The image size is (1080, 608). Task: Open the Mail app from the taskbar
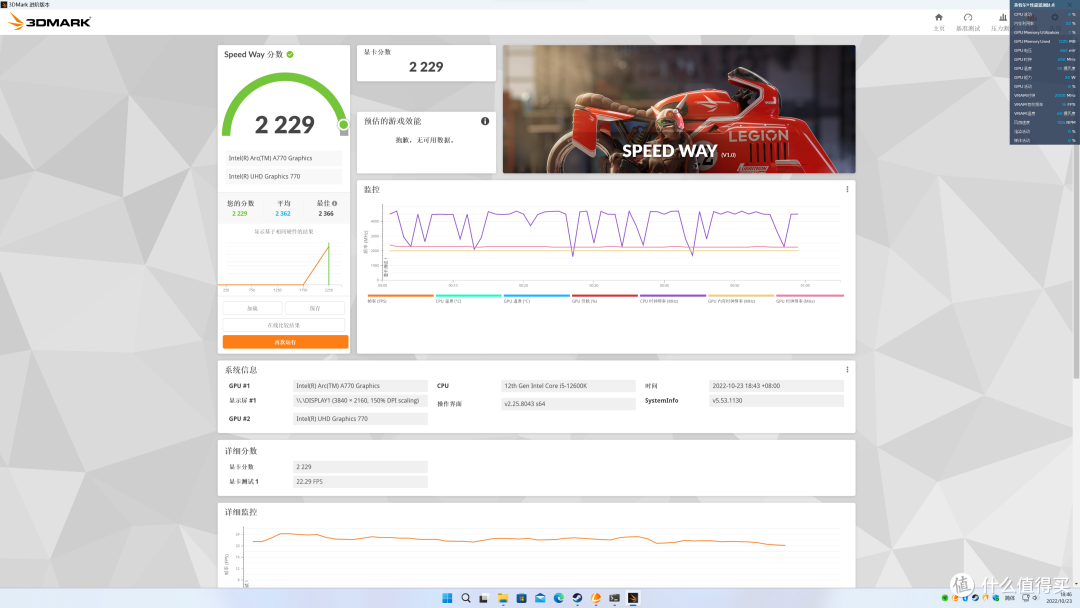click(540, 598)
